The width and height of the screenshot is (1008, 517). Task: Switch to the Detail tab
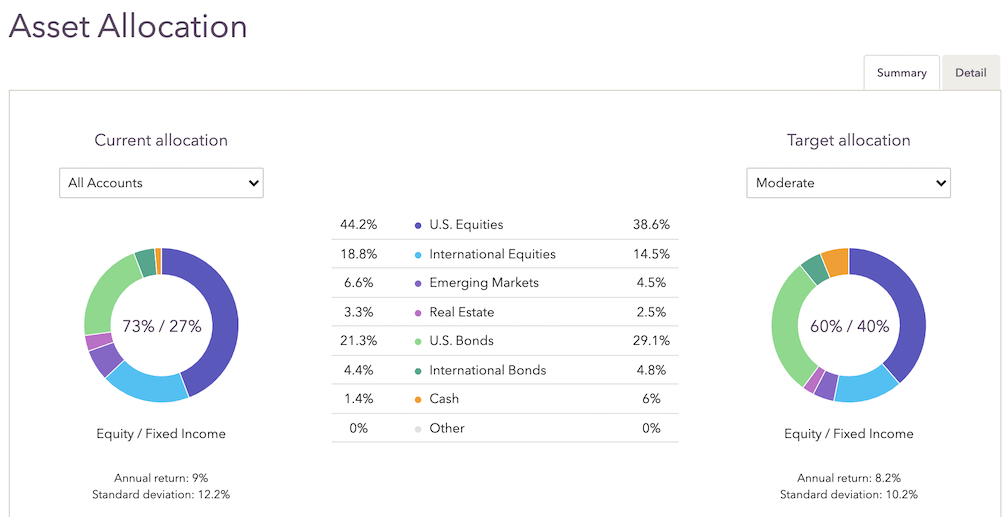click(x=970, y=73)
